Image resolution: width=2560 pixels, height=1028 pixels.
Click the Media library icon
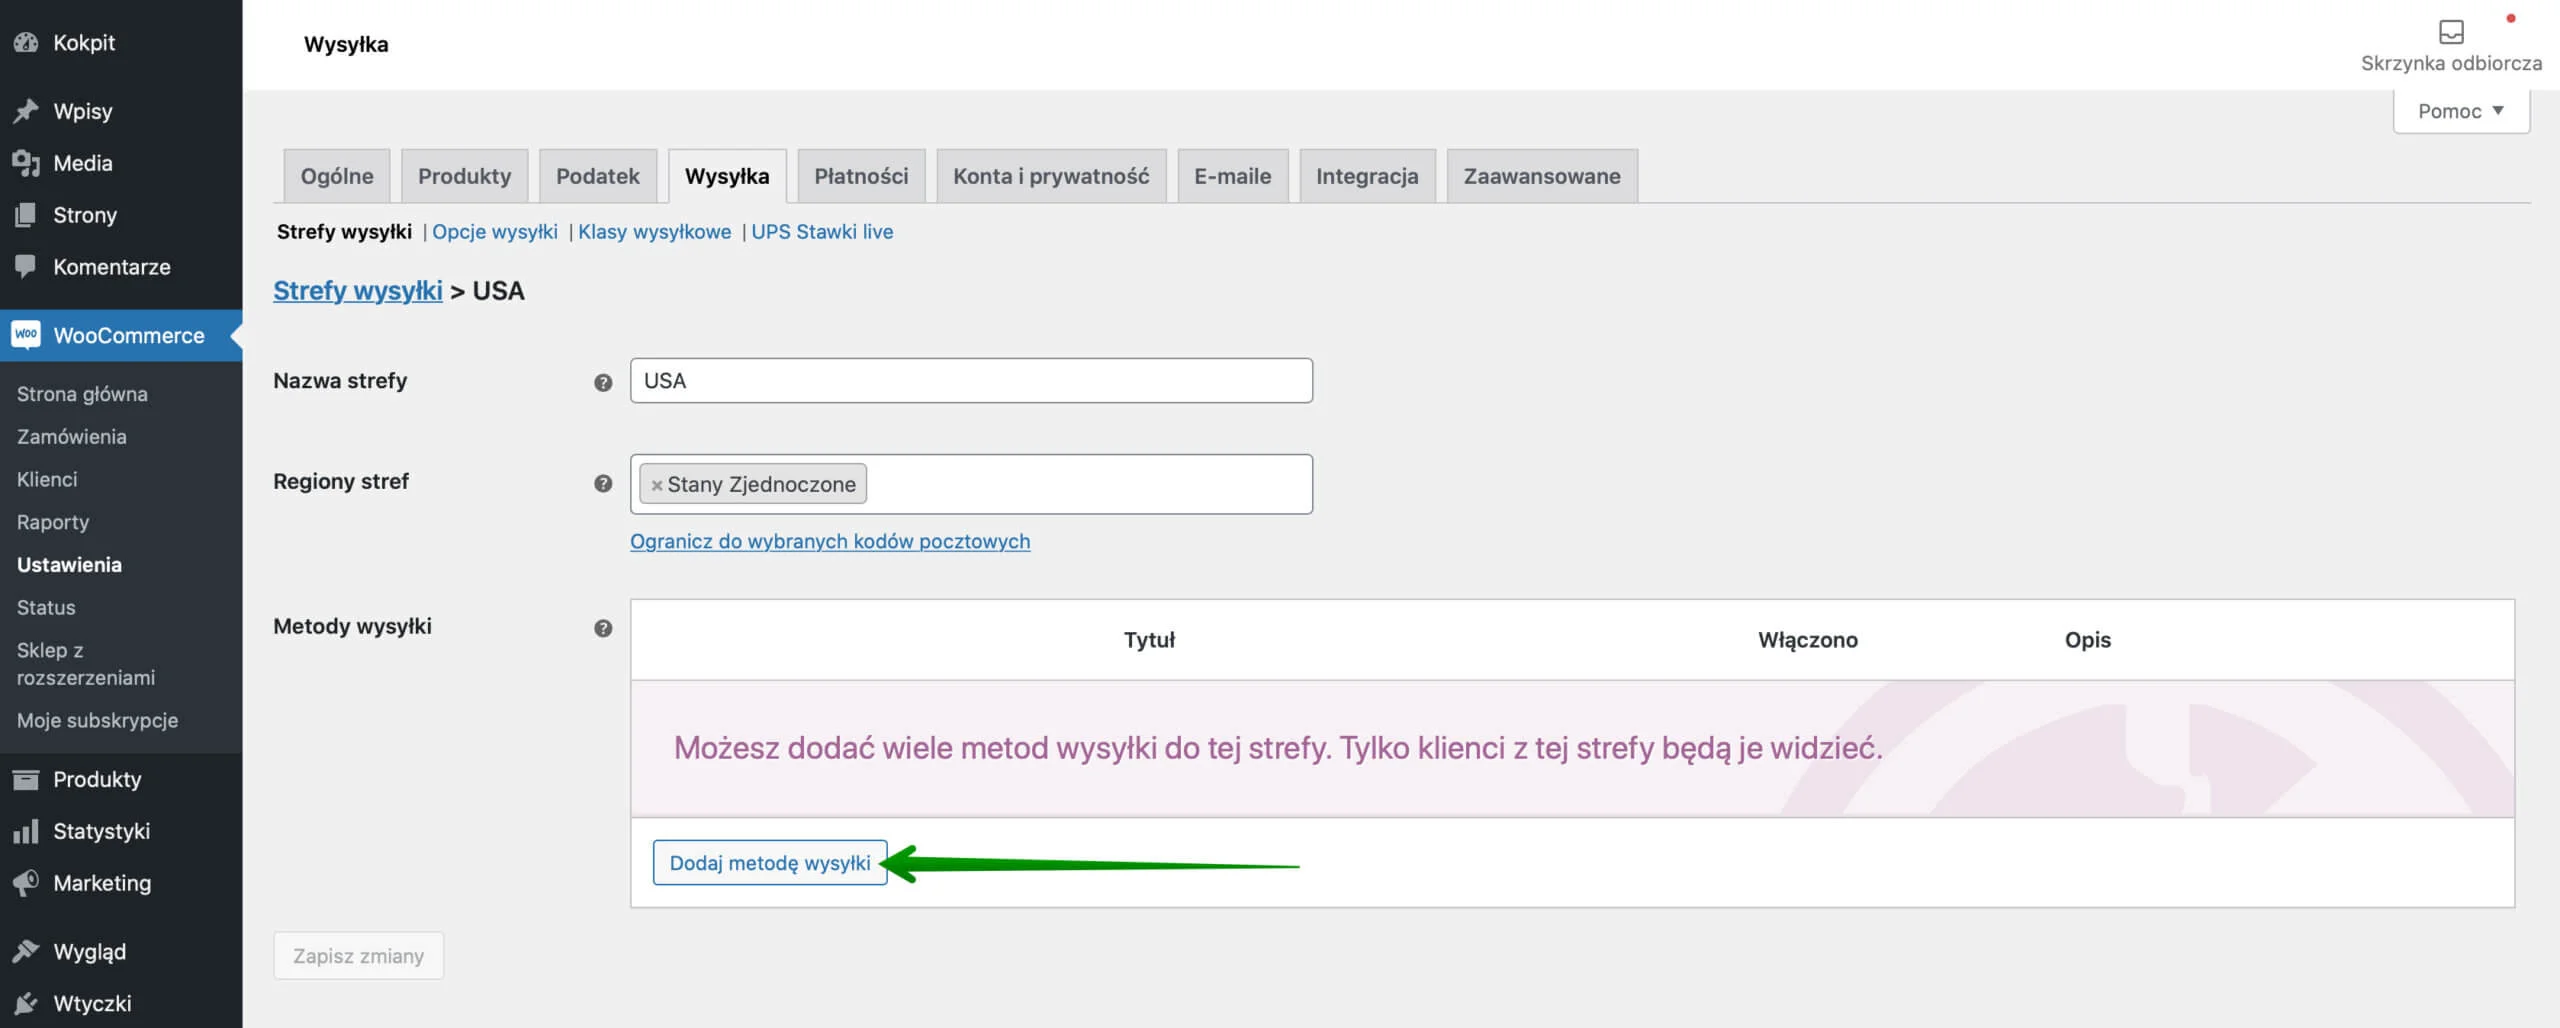(26, 163)
